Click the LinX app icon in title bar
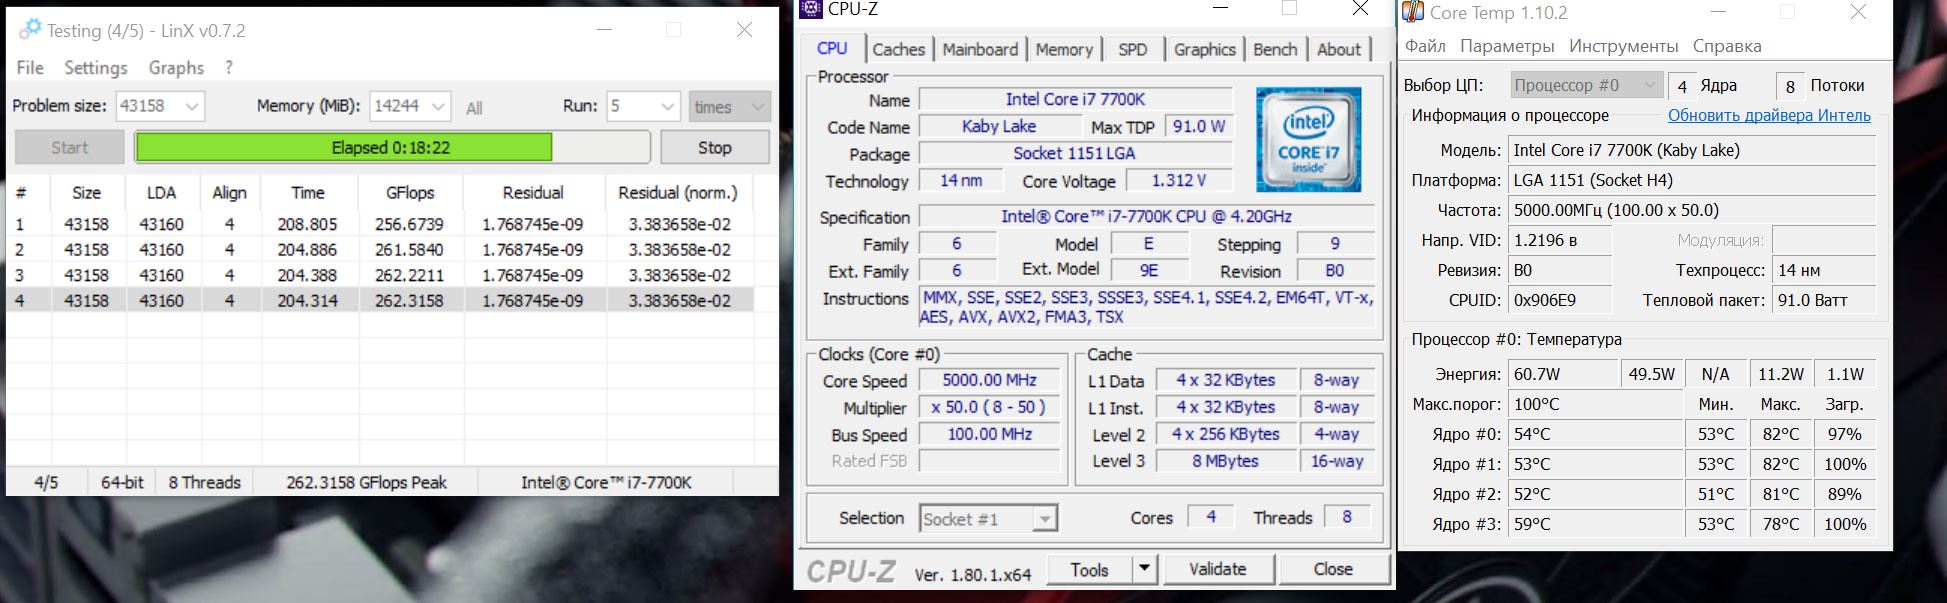This screenshot has width=1947, height=603. [31, 29]
